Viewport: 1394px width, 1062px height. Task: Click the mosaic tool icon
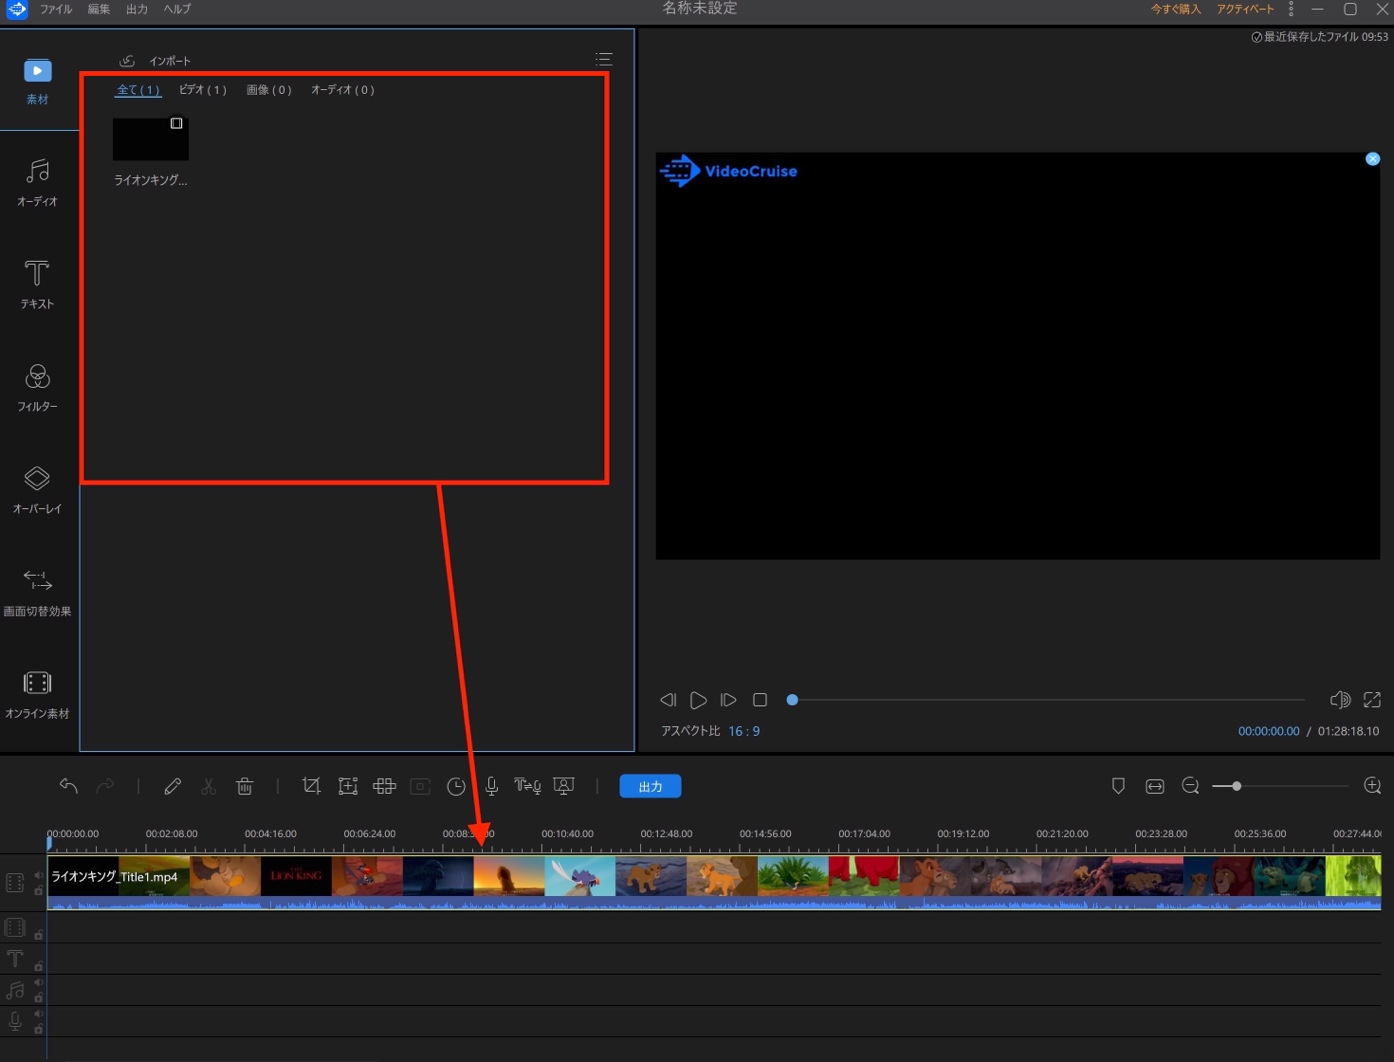coord(384,786)
